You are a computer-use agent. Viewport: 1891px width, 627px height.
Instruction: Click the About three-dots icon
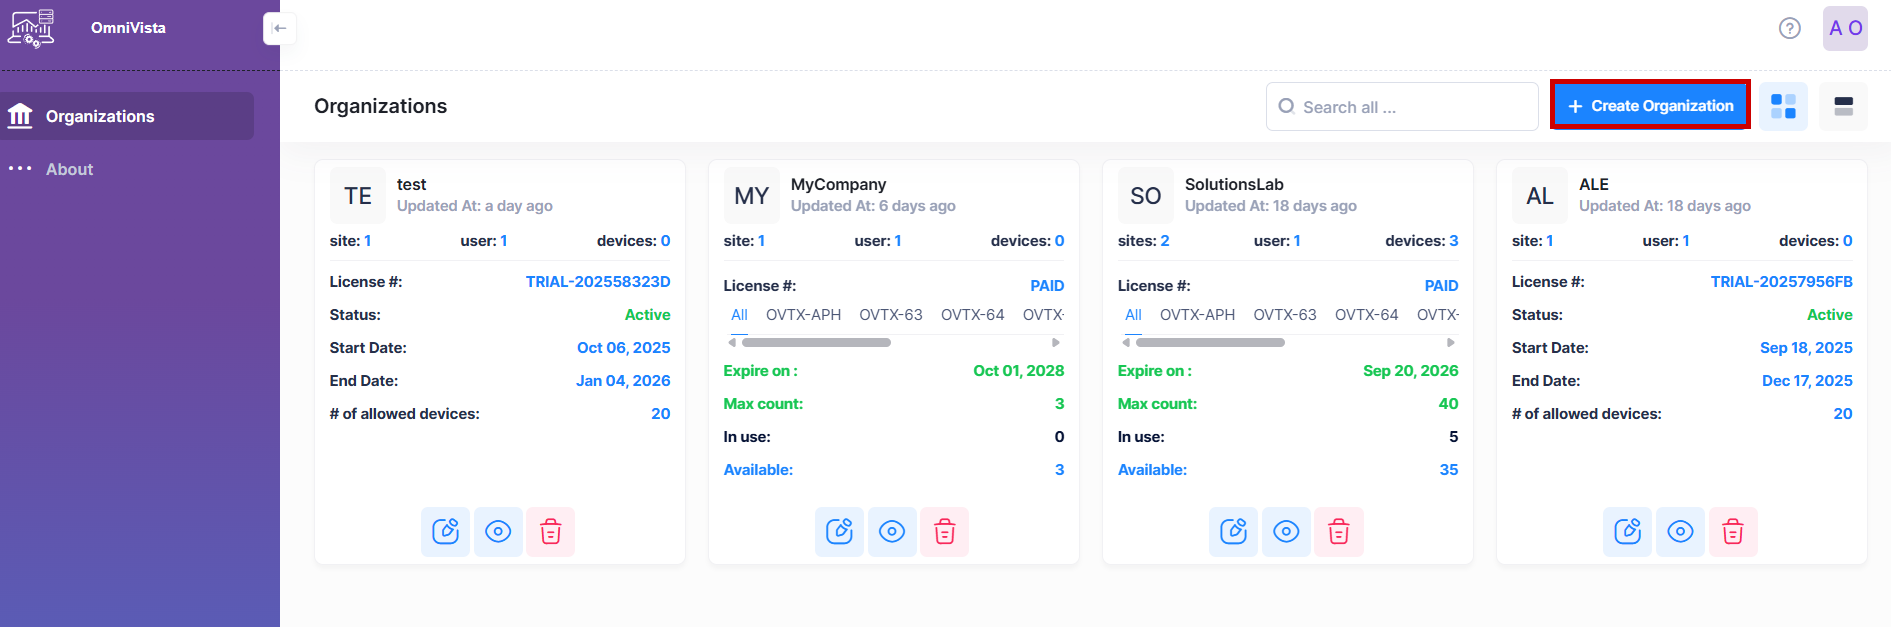tap(20, 169)
